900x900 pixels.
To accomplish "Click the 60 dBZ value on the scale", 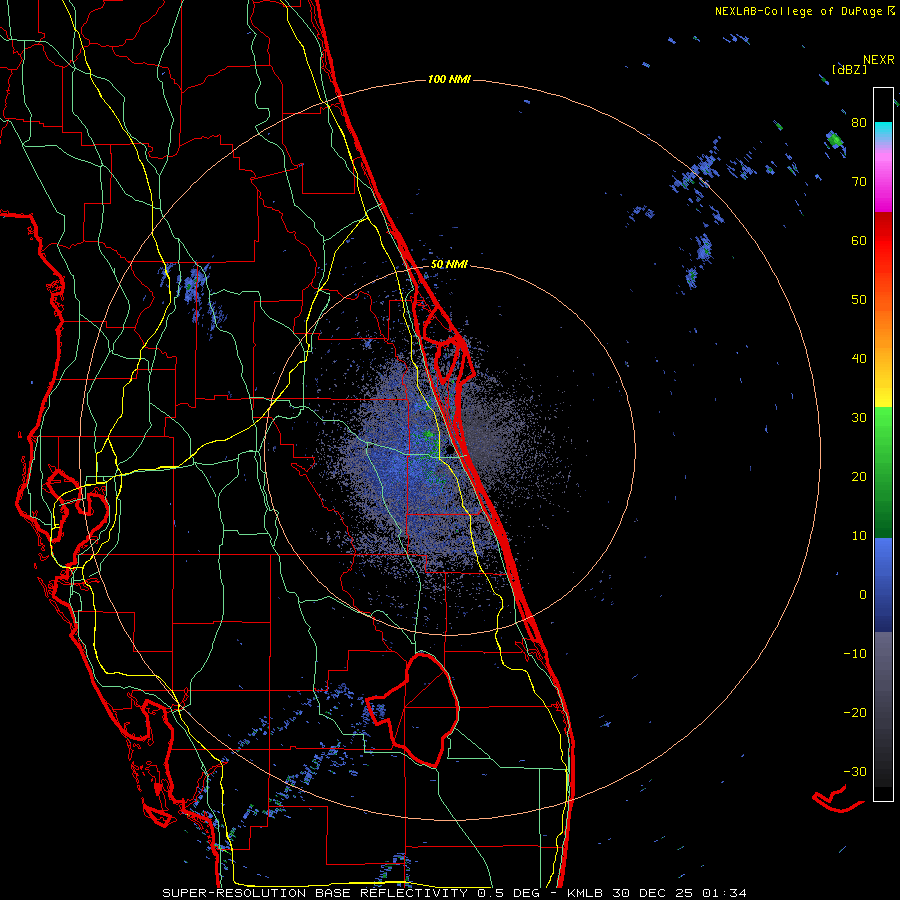I will pyautogui.click(x=859, y=240).
